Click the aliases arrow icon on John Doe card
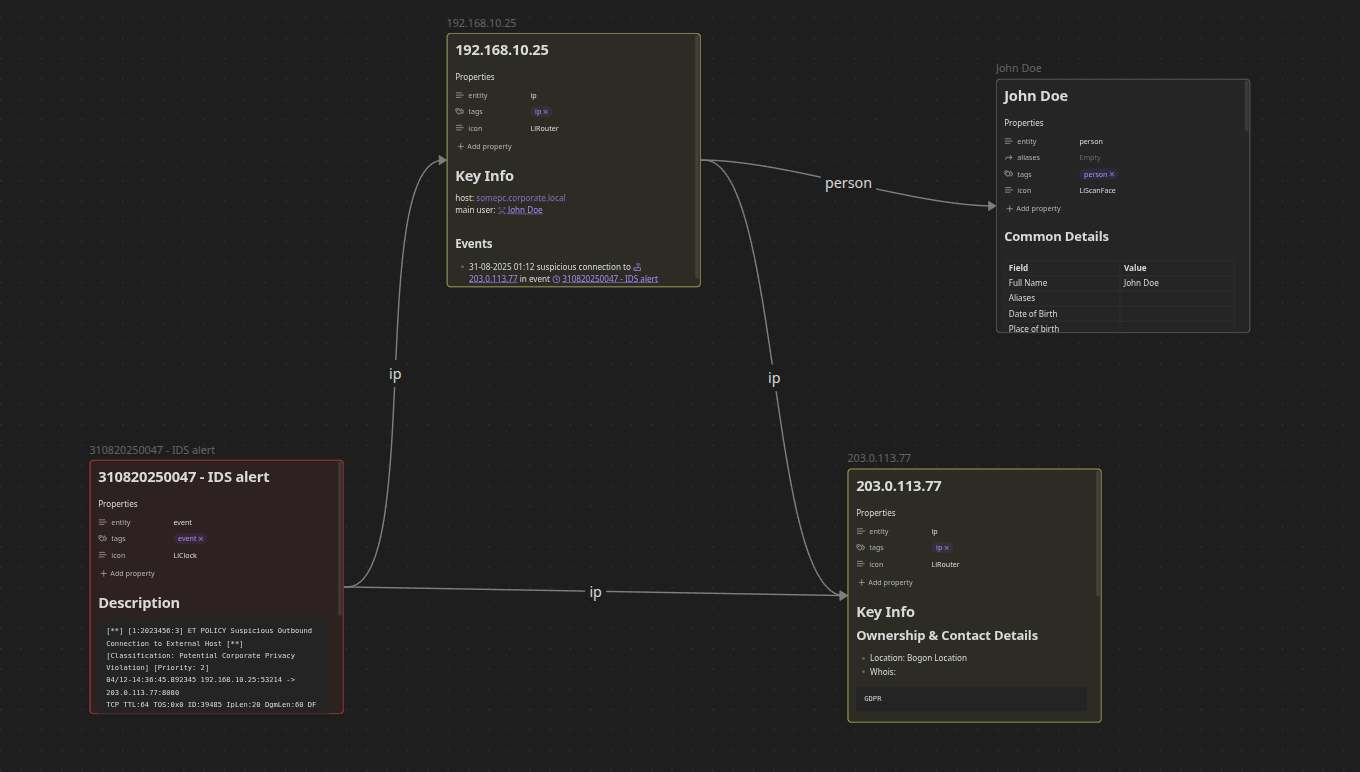 [1008, 157]
